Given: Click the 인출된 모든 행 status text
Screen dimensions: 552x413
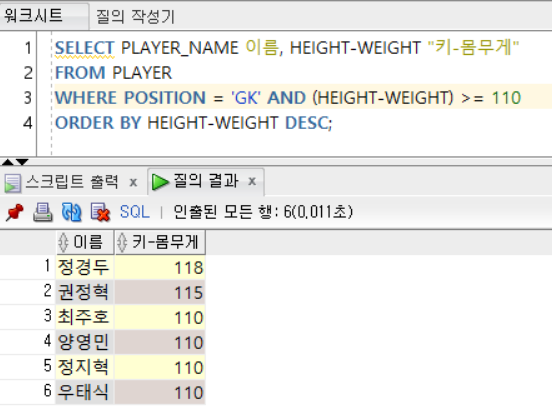Looking at the screenshot, I should 263,212.
